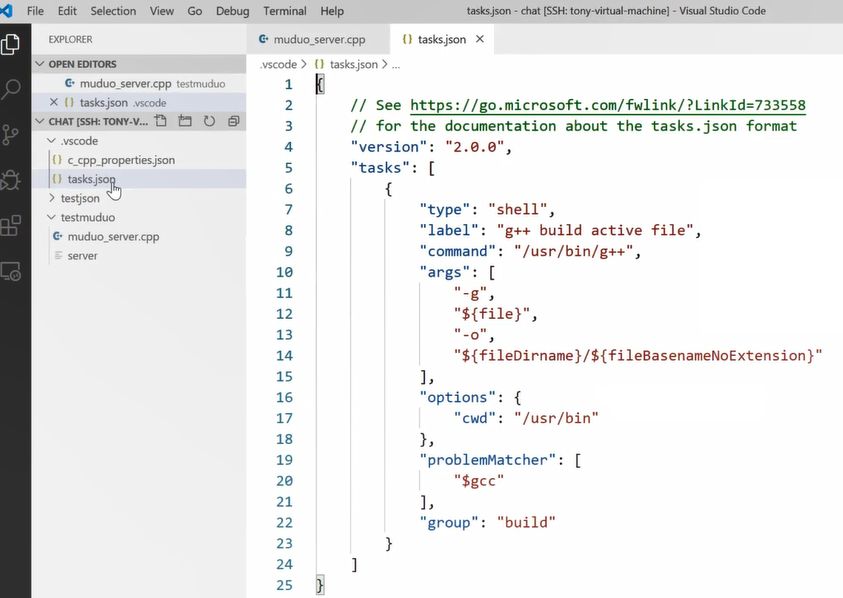This screenshot has width=843, height=598.
Task: Click the New Folder icon in explorer
Action: pos(184,121)
